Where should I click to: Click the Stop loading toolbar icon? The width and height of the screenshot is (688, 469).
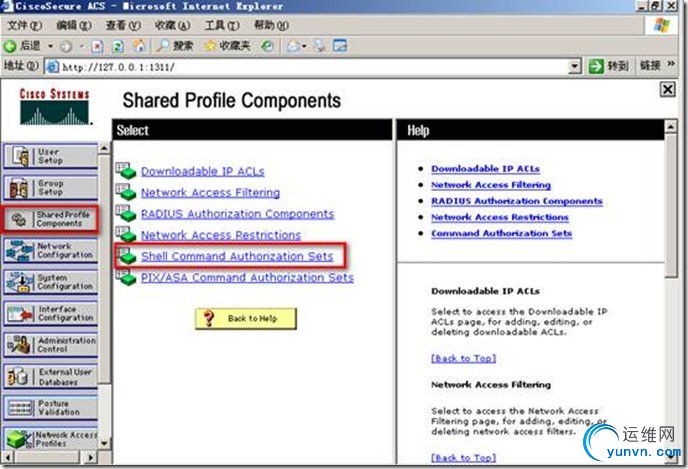[97, 46]
